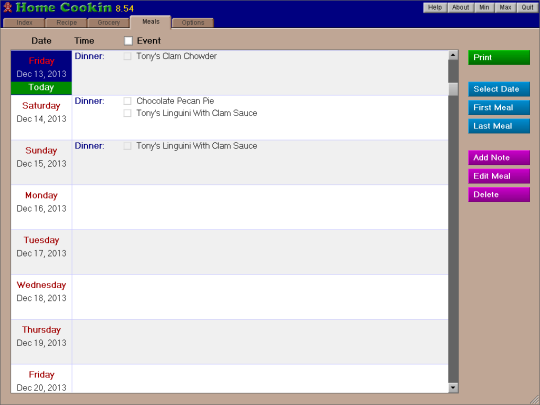
Task: Toggle the Event checkbox
Action: coord(128,41)
